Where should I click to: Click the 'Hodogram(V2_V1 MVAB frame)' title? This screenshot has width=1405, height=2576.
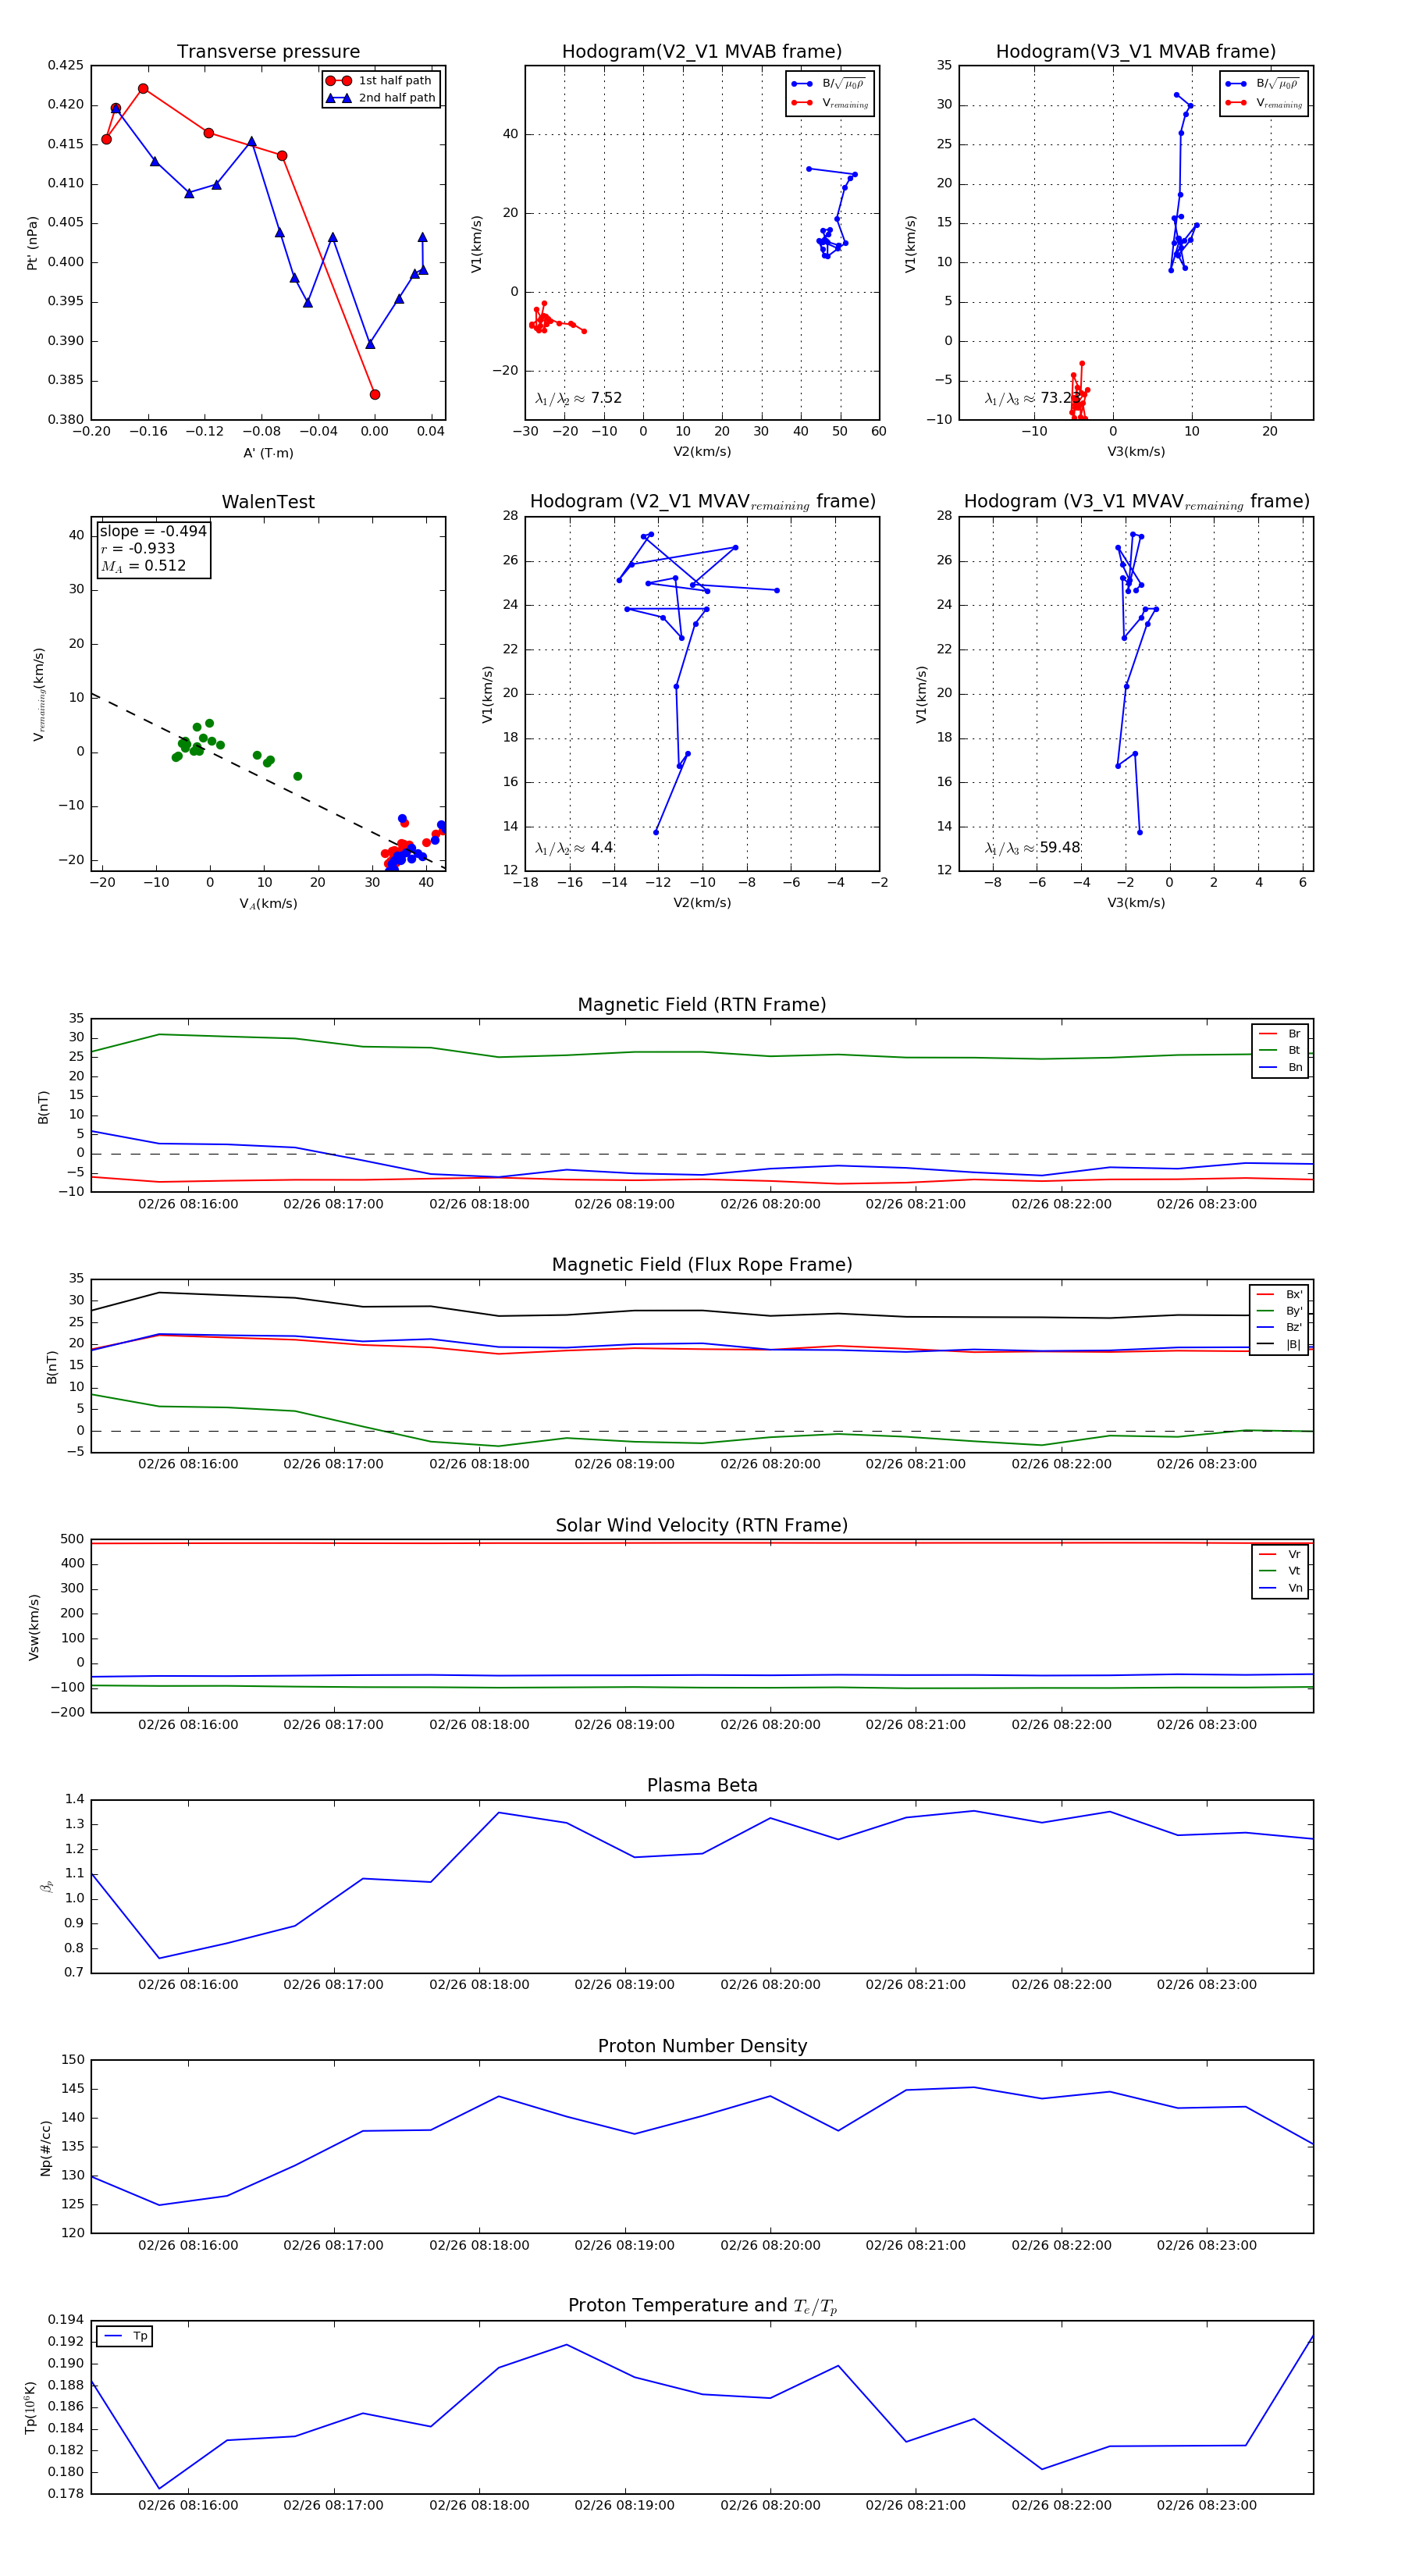(x=702, y=52)
